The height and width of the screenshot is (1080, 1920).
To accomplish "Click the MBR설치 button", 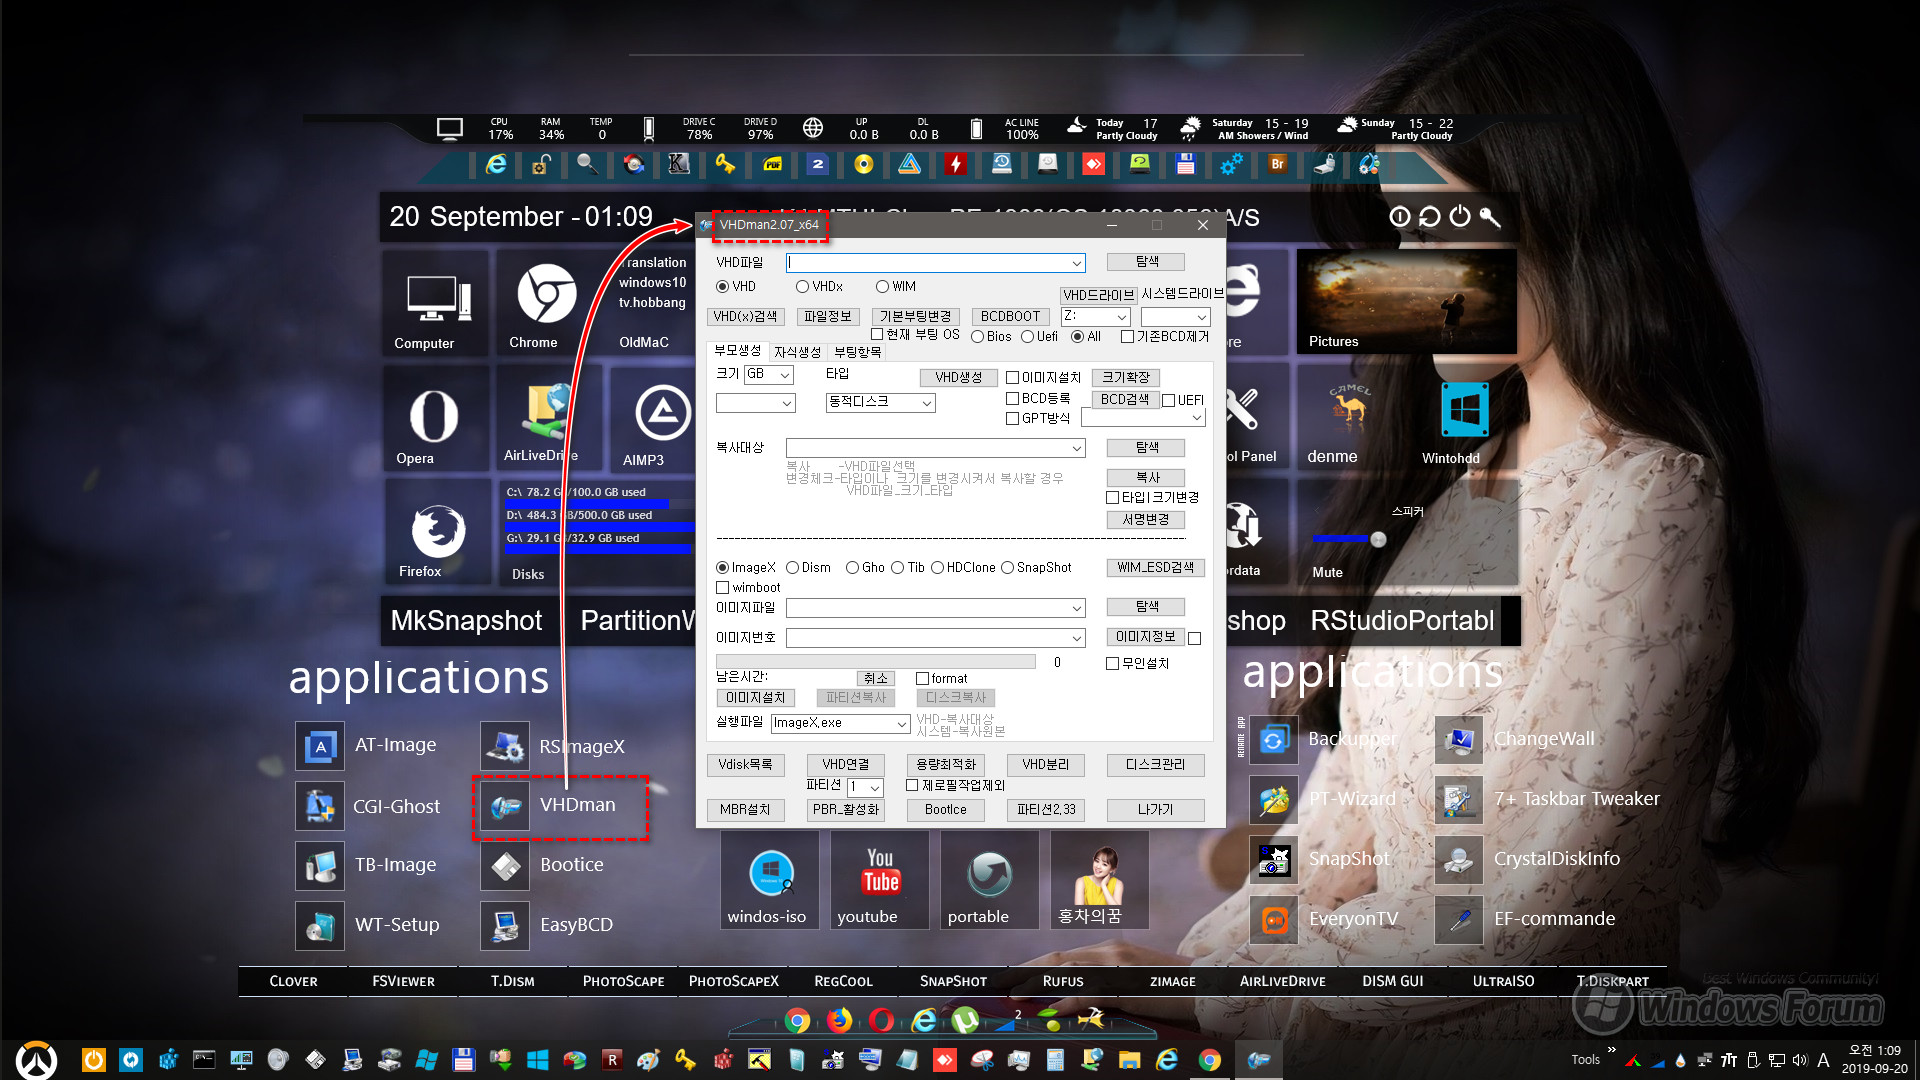I will coord(745,810).
